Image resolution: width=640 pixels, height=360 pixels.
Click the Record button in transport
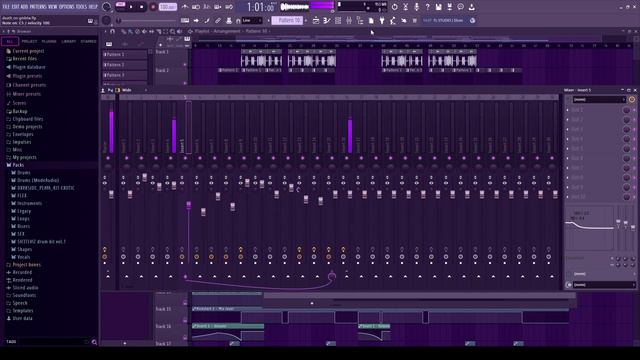pos(153,7)
